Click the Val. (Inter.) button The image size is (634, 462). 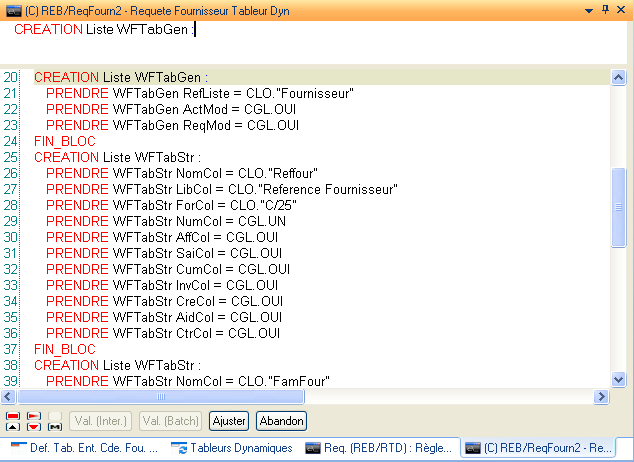[x=102, y=421]
